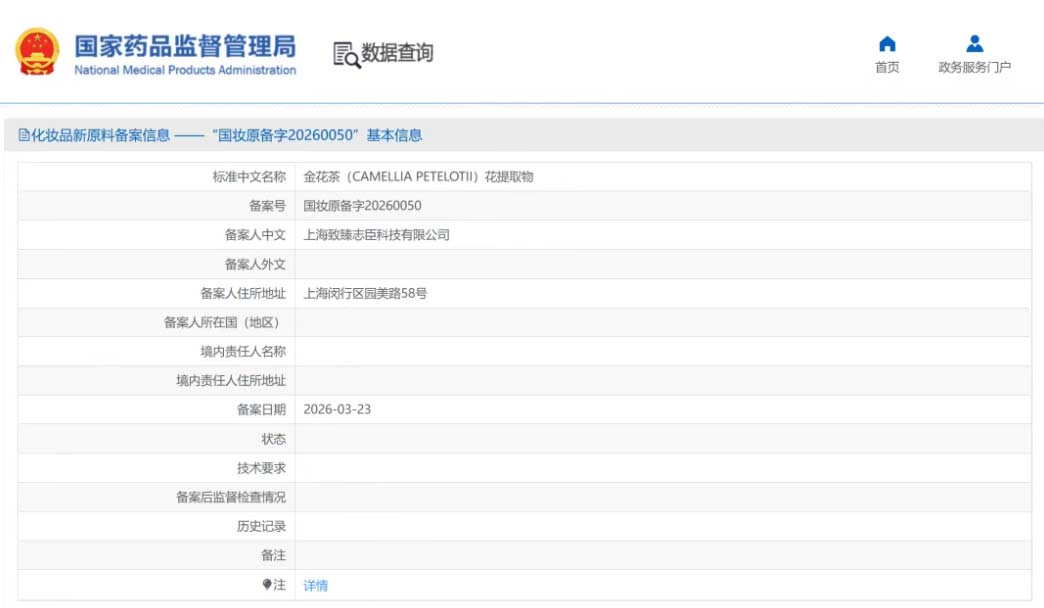Click the 历史记录 row label
This screenshot has width=1044, height=608.
(x=261, y=526)
